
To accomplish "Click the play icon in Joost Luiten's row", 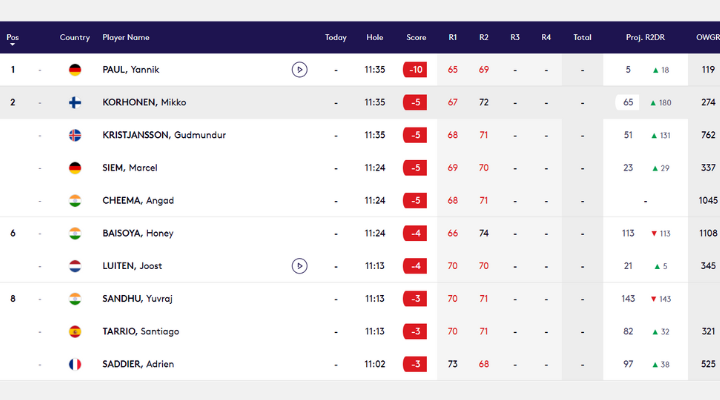I will [x=299, y=266].
